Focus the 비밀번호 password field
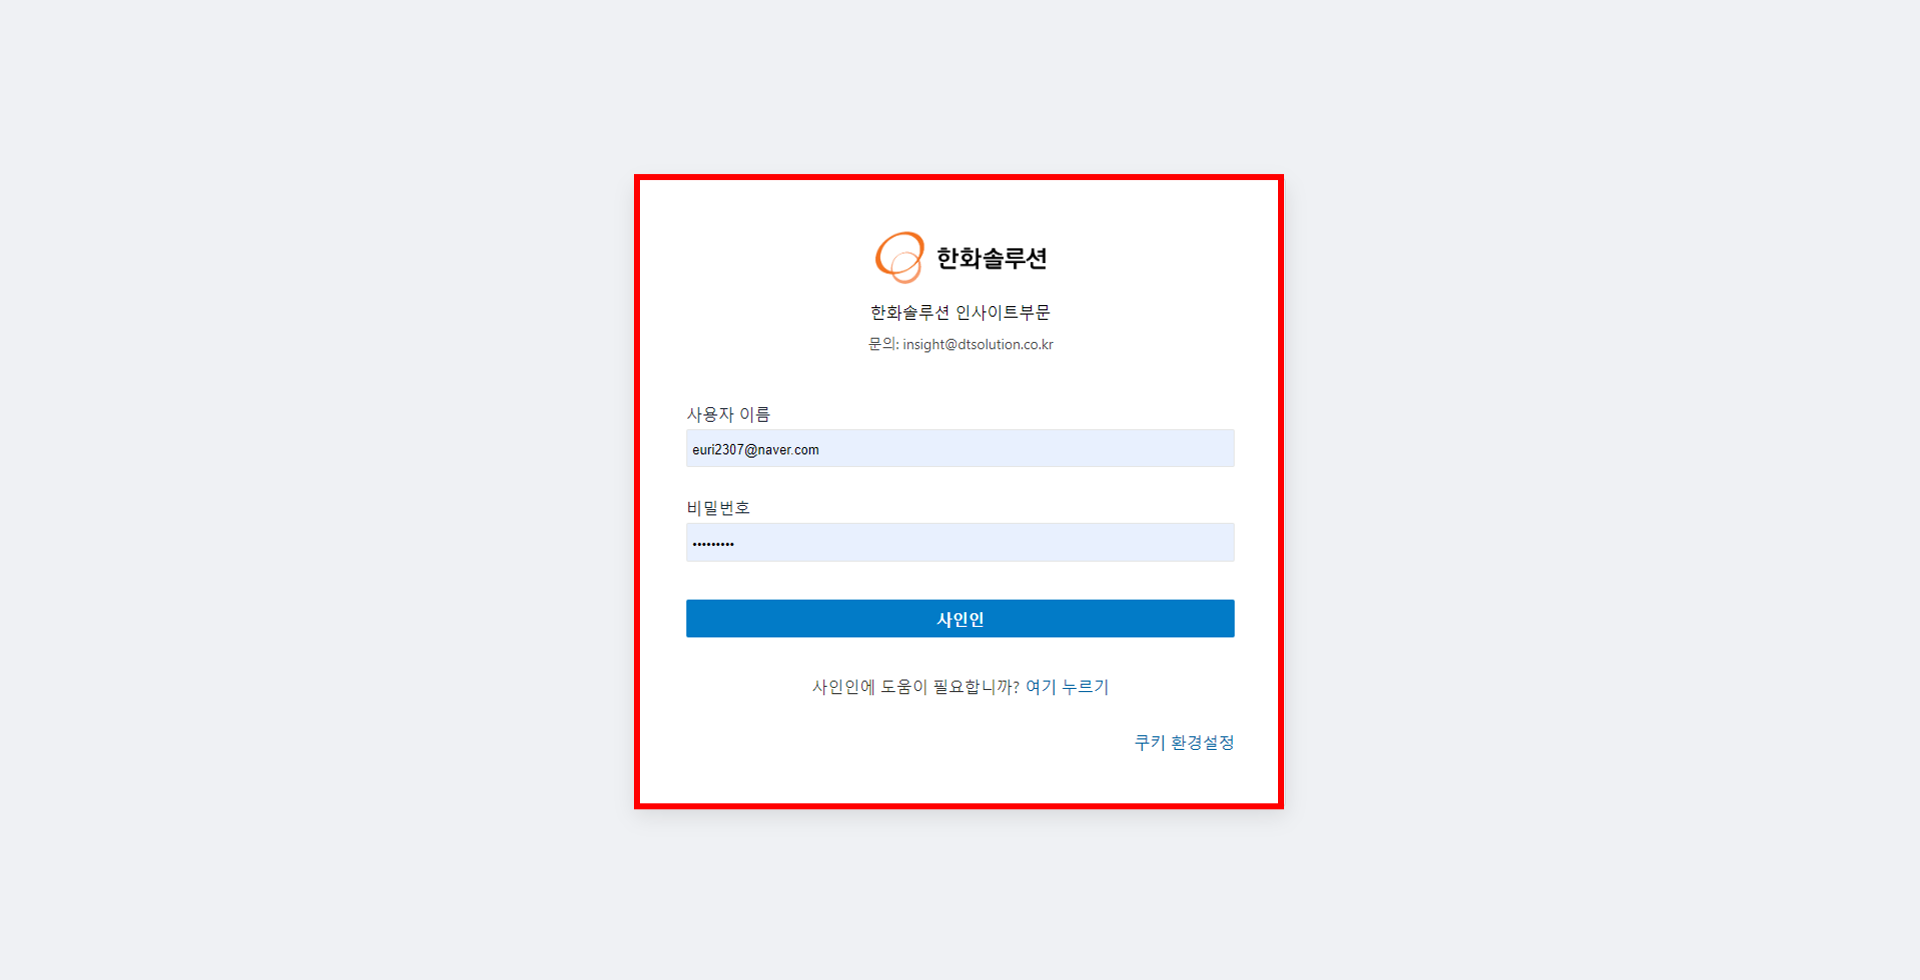This screenshot has height=980, width=1920. pyautogui.click(x=960, y=542)
